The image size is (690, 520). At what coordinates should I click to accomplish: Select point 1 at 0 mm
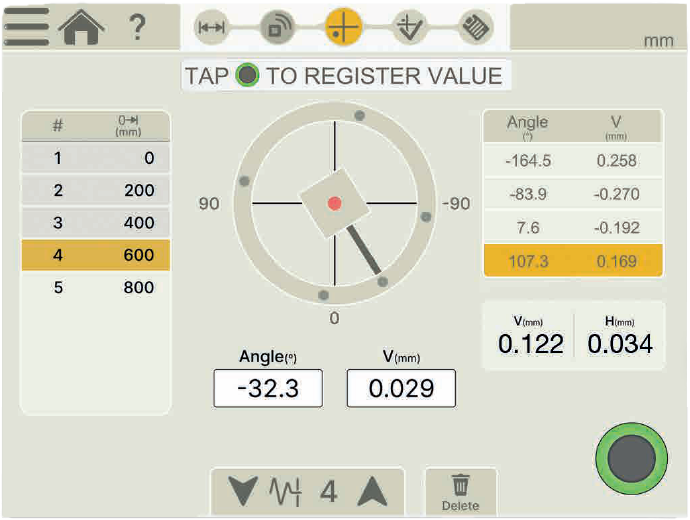[x=96, y=158]
